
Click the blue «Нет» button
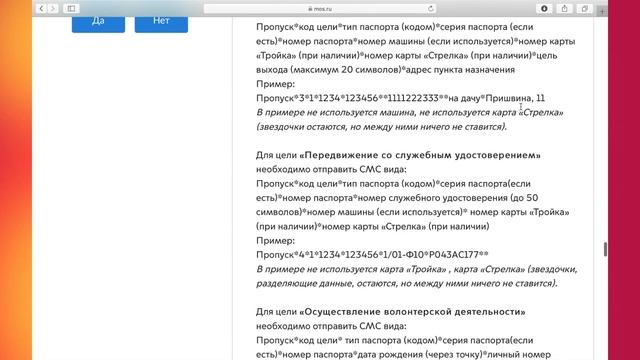tap(161, 23)
